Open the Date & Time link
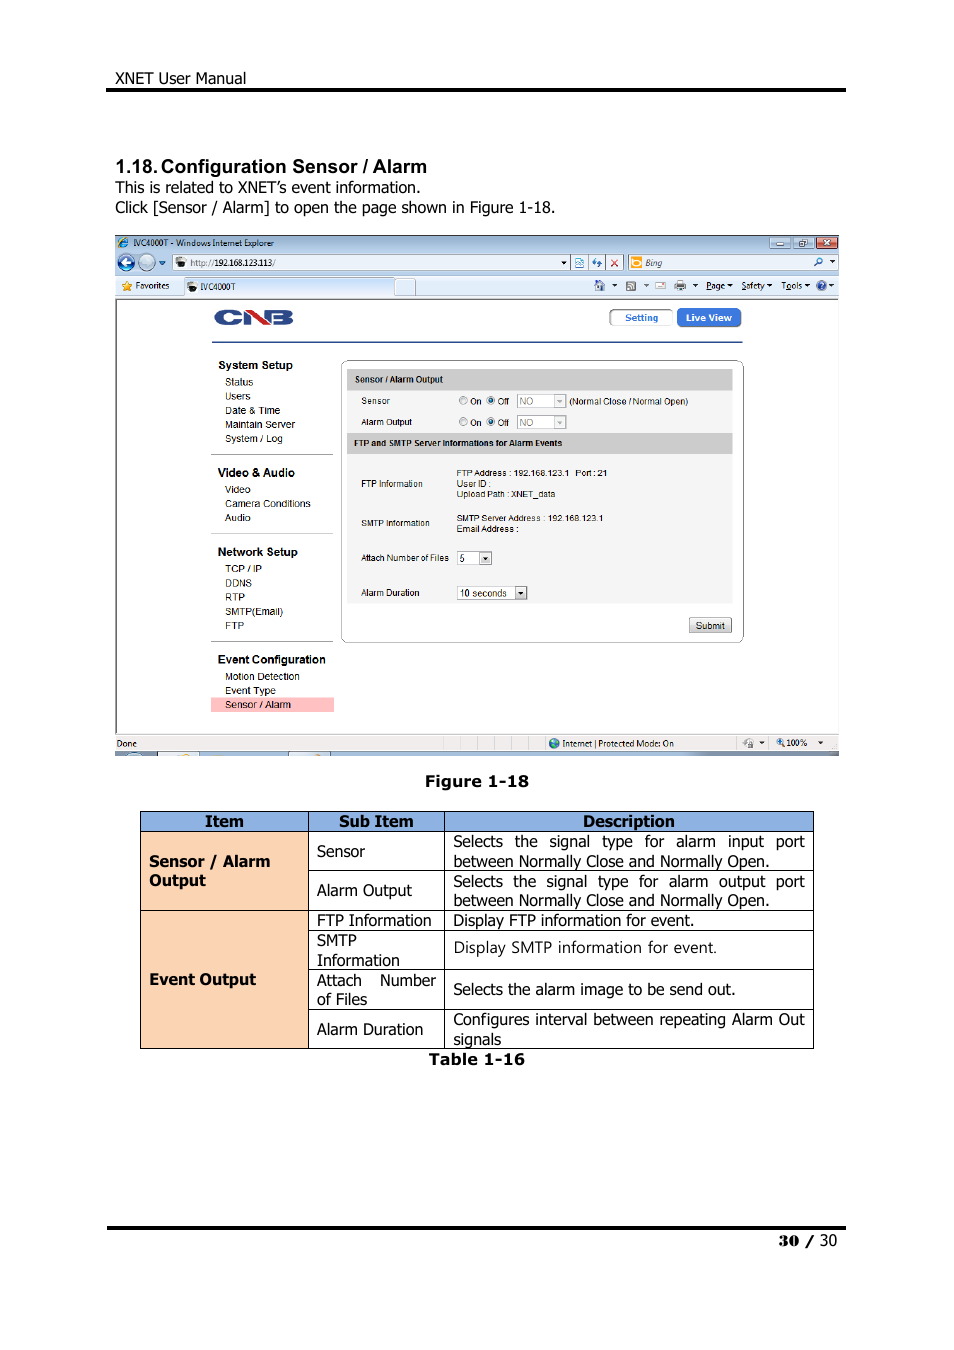Image resolution: width=954 pixels, height=1350 pixels. (252, 410)
